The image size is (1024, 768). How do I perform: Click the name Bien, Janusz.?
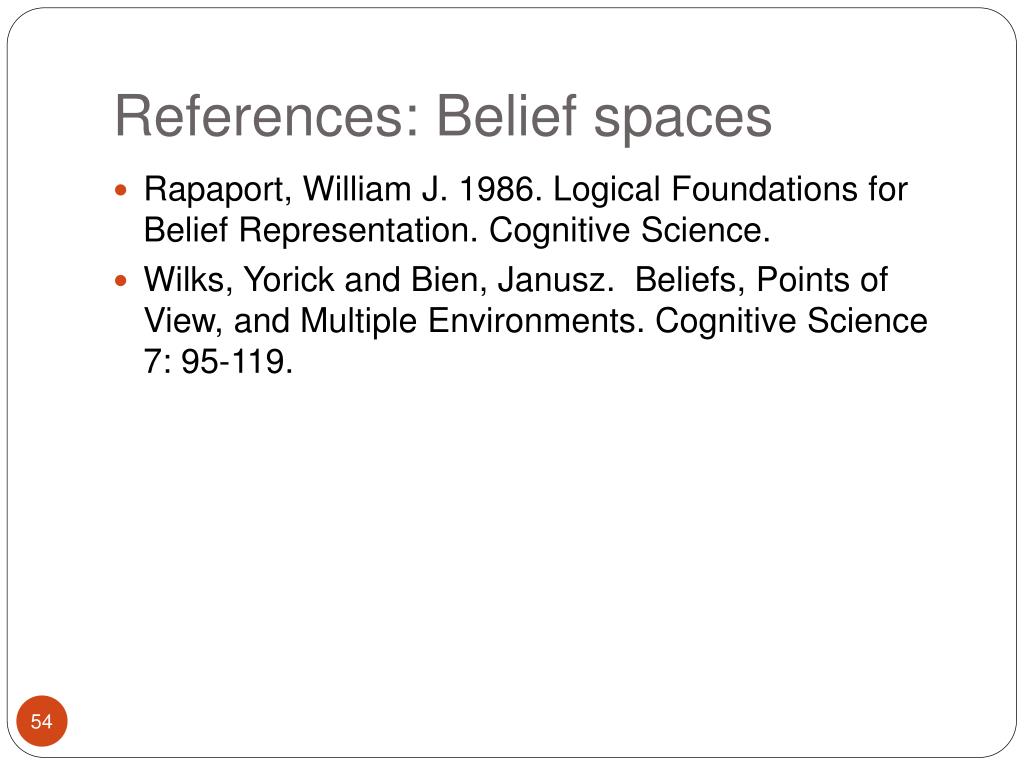pyautogui.click(x=513, y=280)
